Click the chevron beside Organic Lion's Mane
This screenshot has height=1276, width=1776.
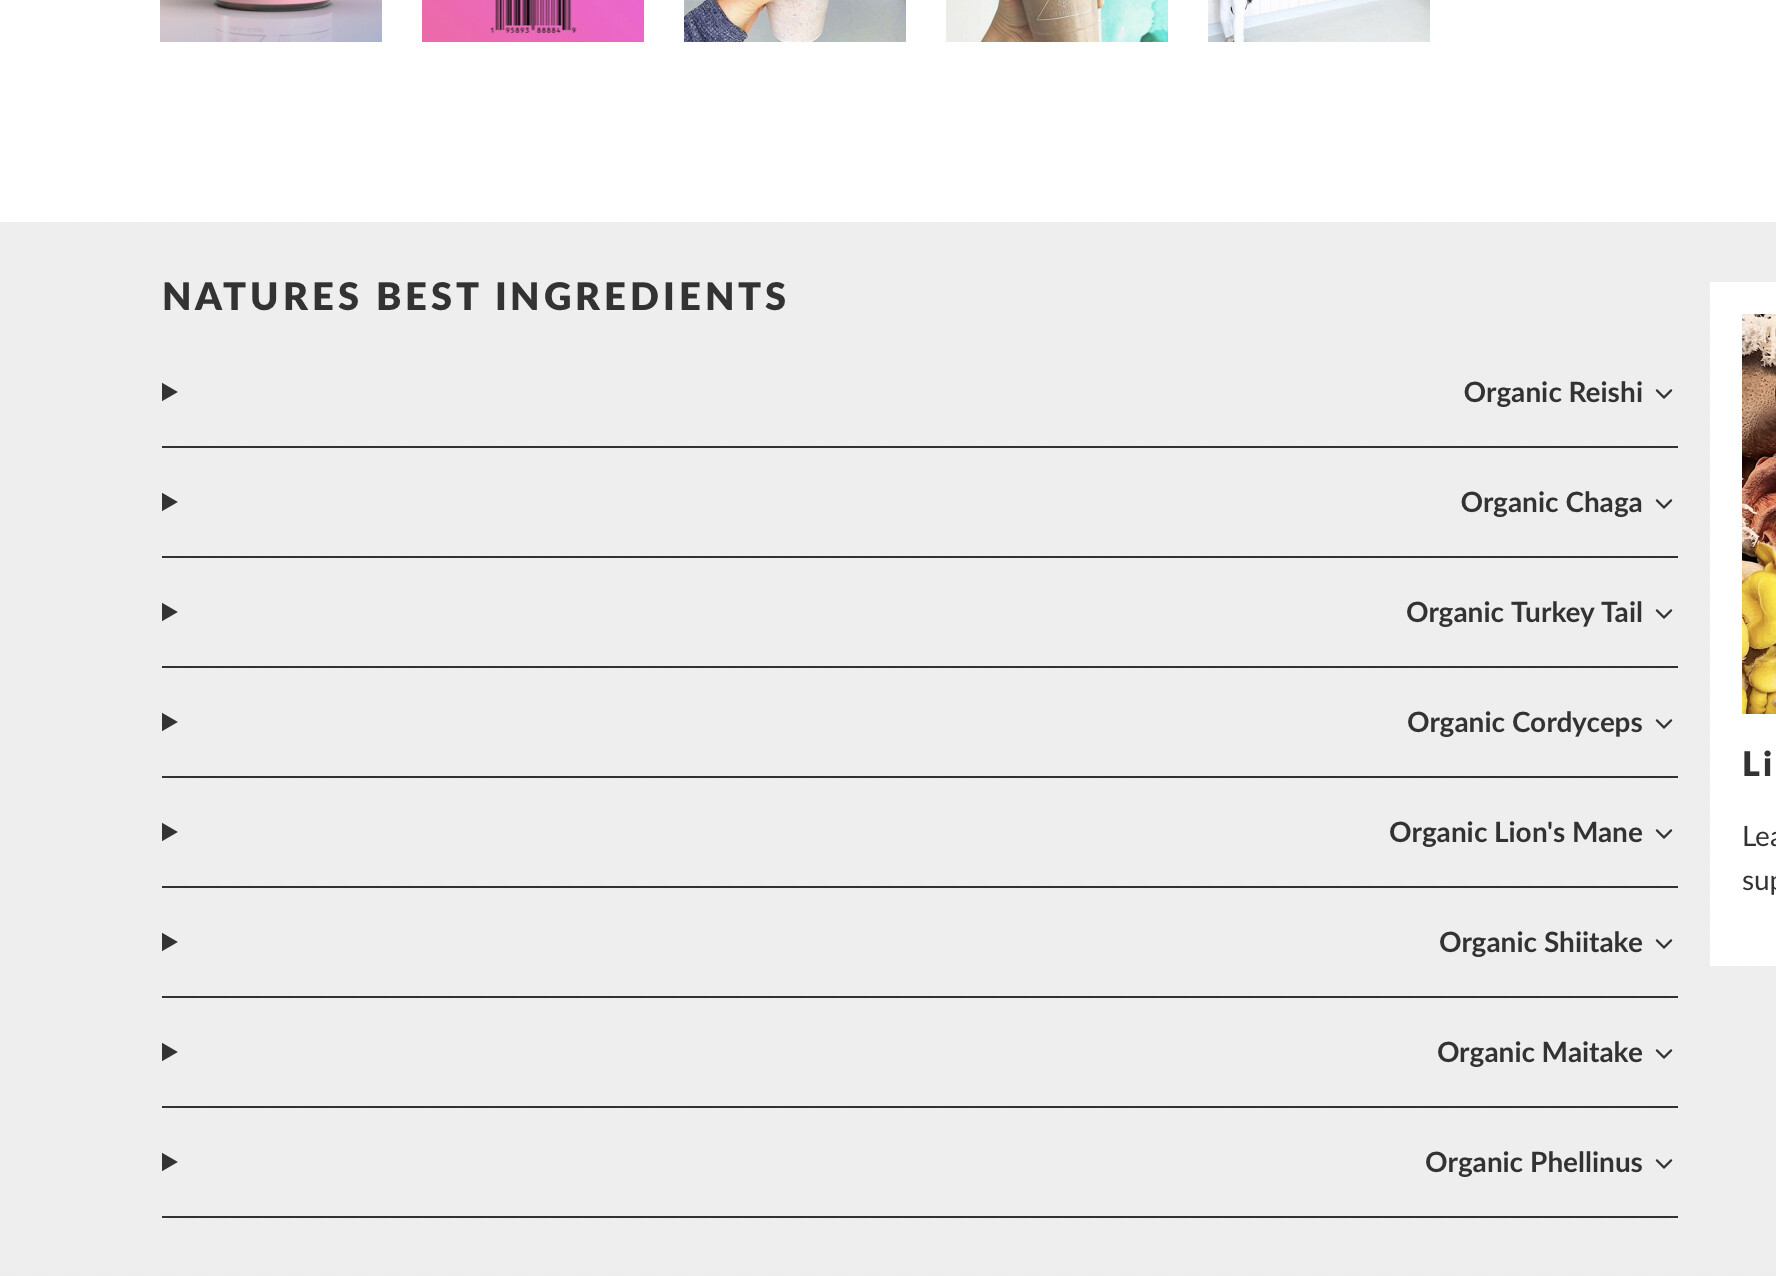point(1664,834)
